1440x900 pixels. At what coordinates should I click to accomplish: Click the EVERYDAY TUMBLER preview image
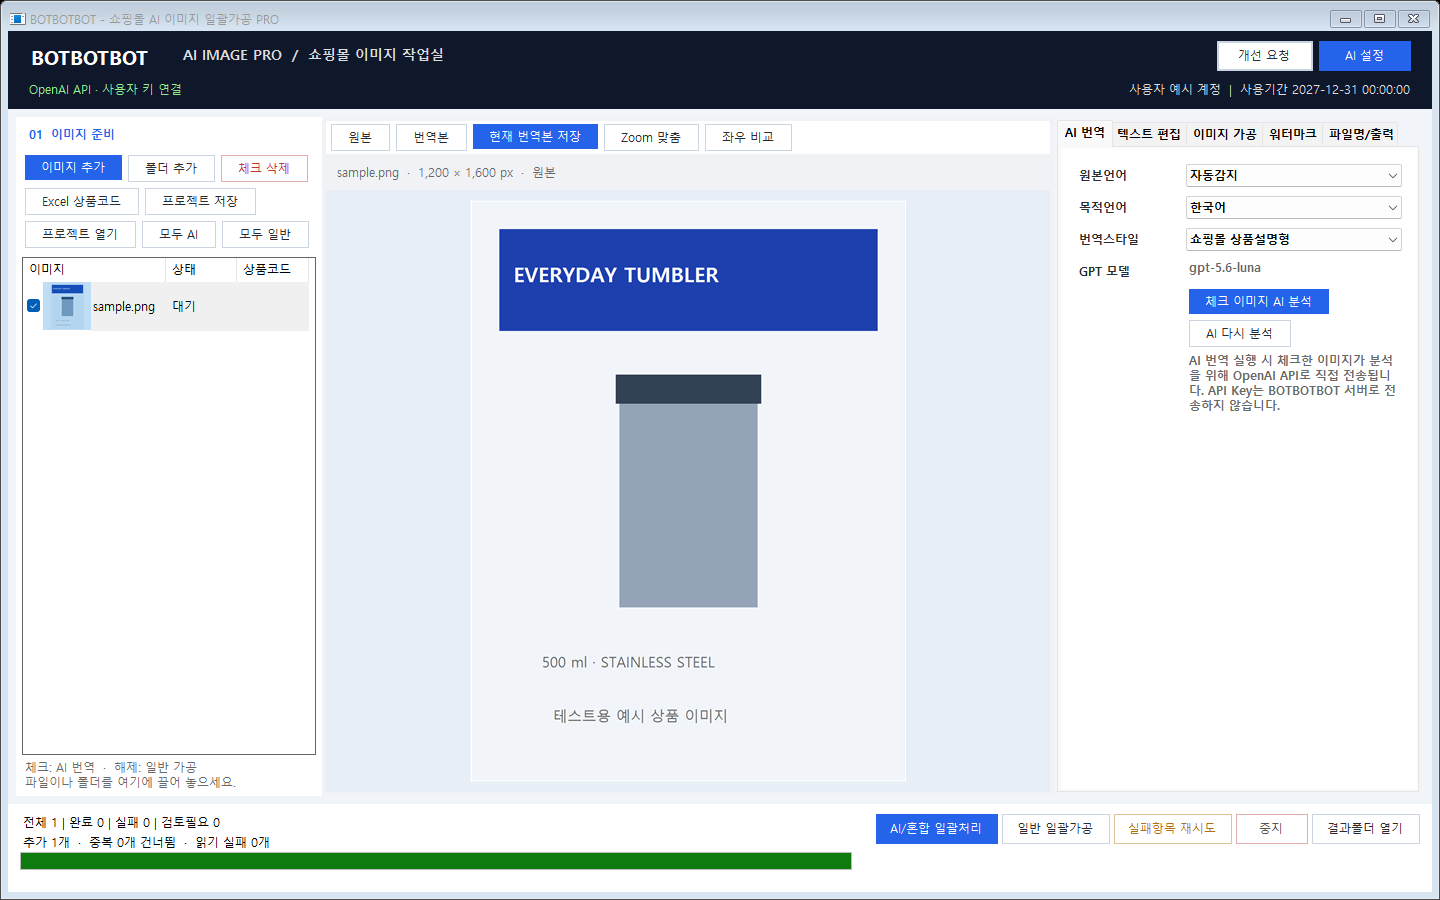tap(688, 491)
